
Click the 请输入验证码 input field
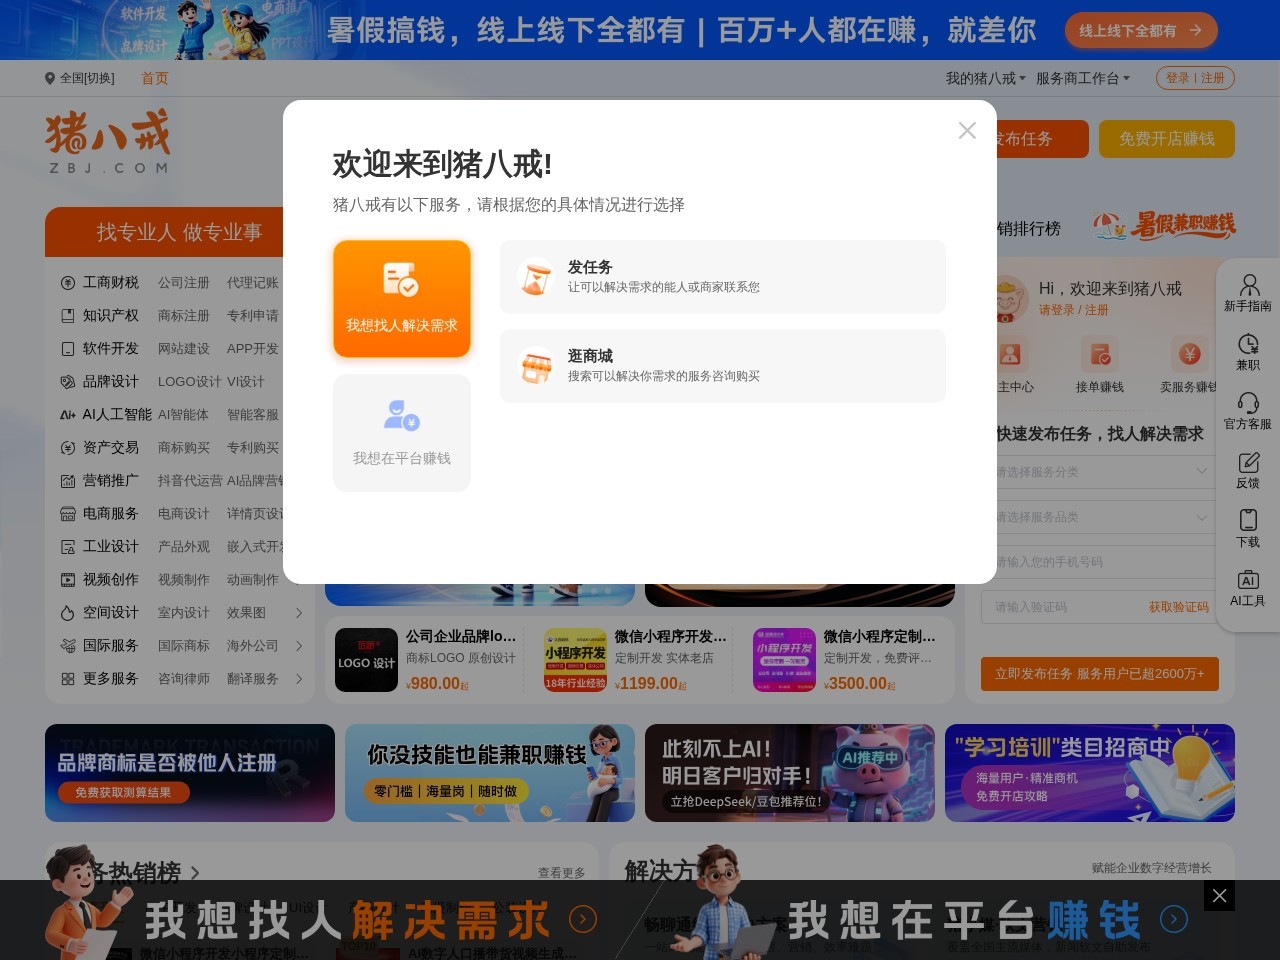1060,607
